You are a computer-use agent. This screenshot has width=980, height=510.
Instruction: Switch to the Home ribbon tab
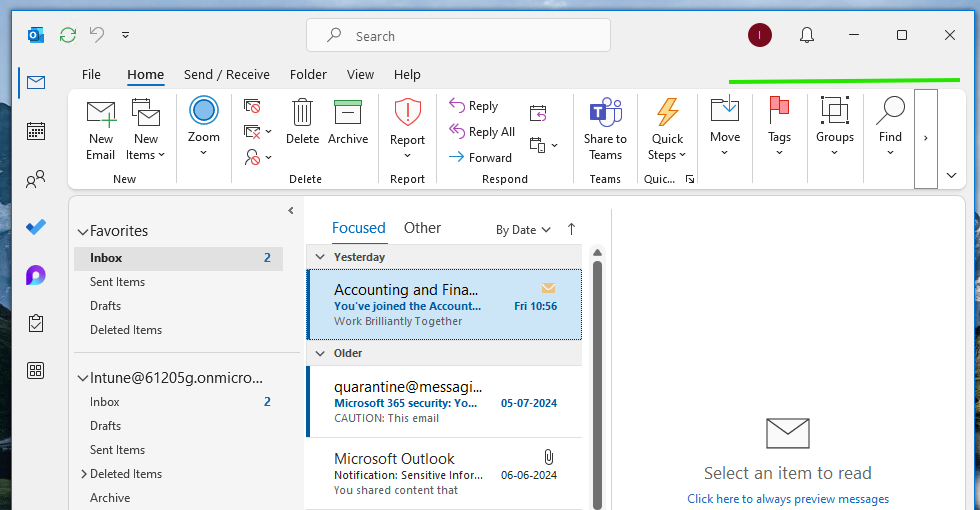point(146,74)
